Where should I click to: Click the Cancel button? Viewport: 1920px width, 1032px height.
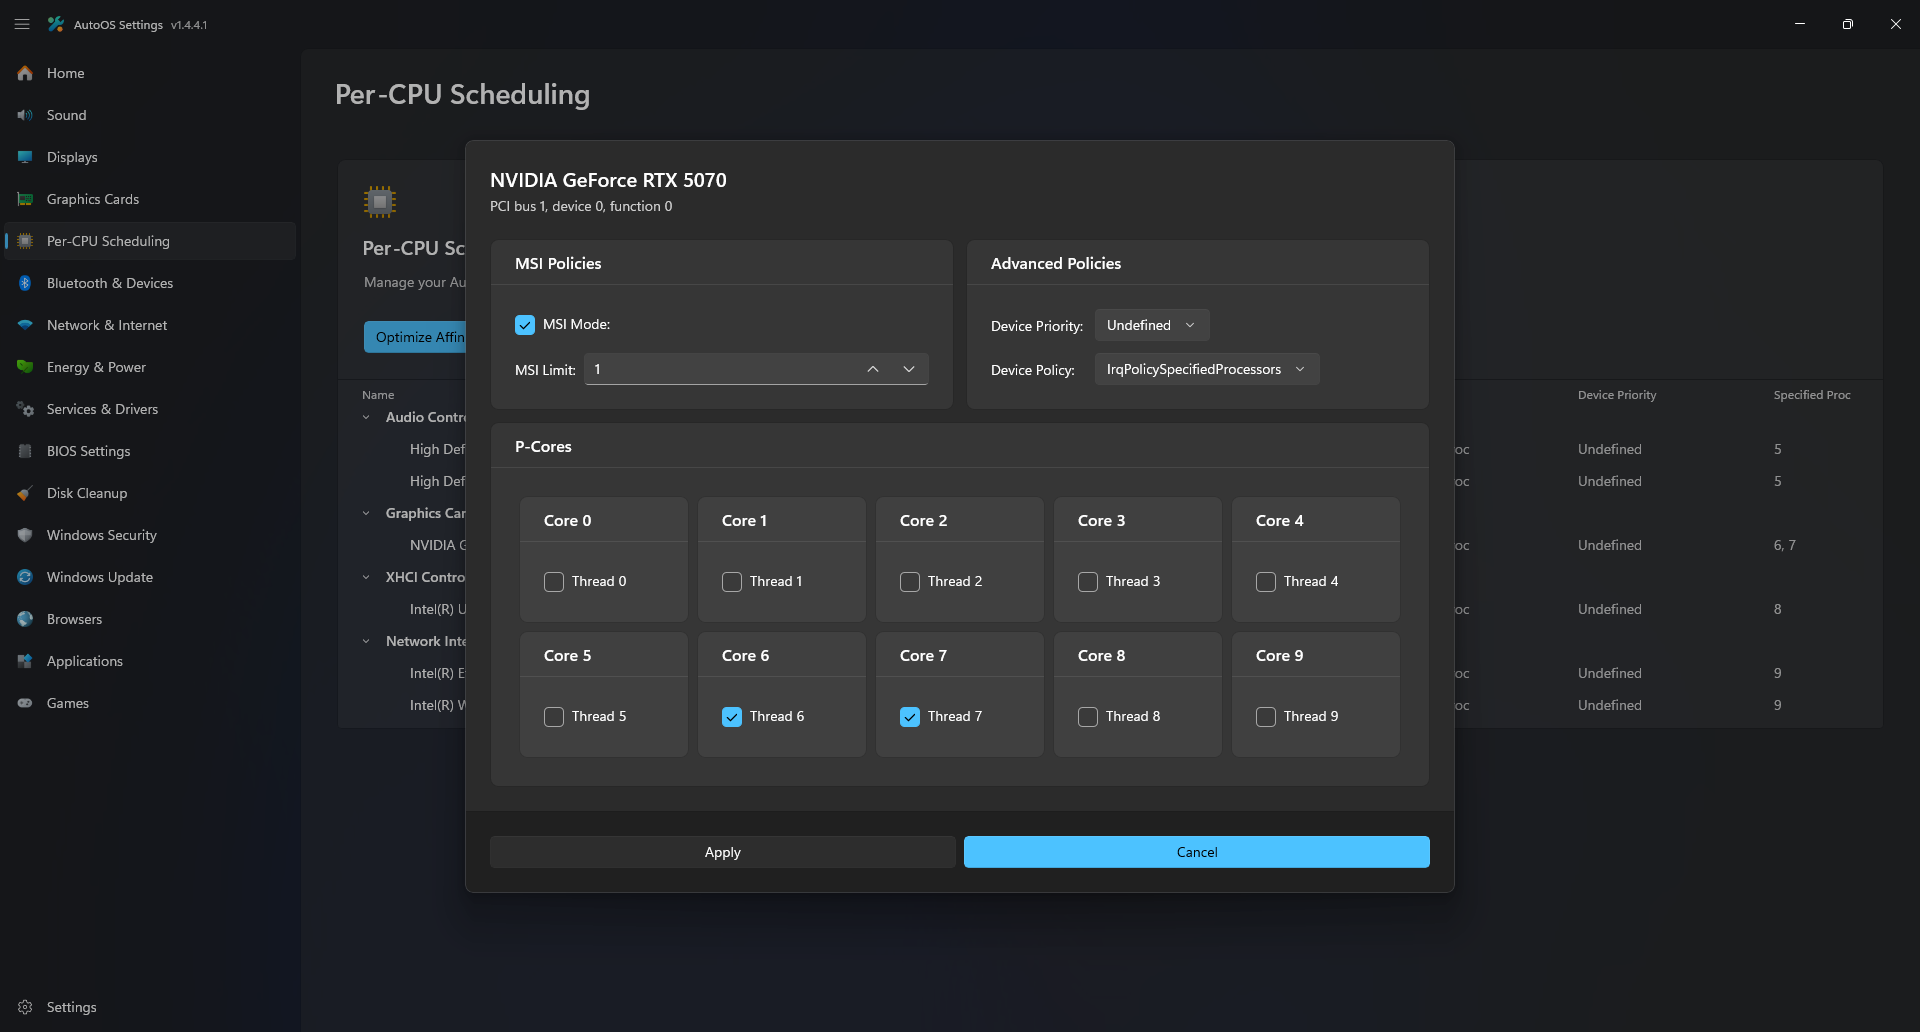tap(1197, 852)
